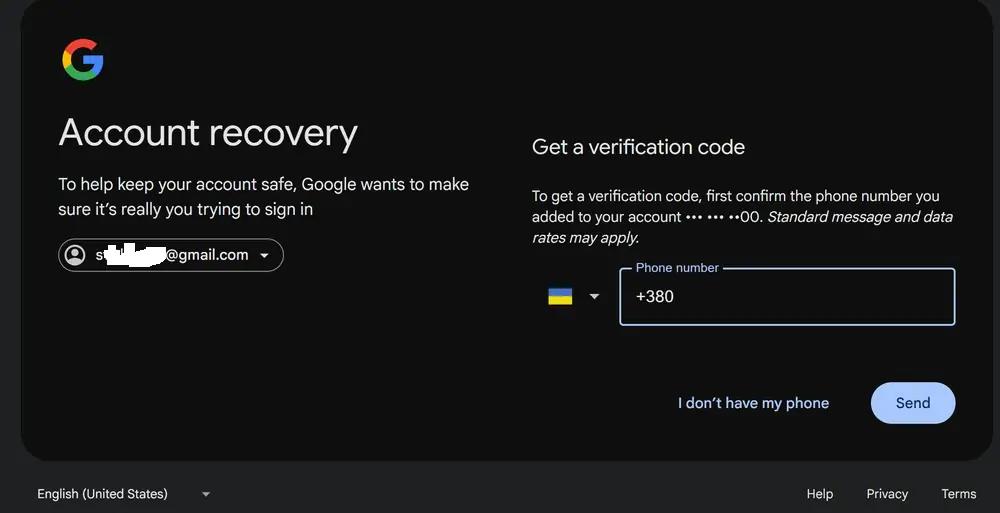This screenshot has height=513, width=1000.
Task: Click the "I don't have my phone" link
Action: pos(753,403)
